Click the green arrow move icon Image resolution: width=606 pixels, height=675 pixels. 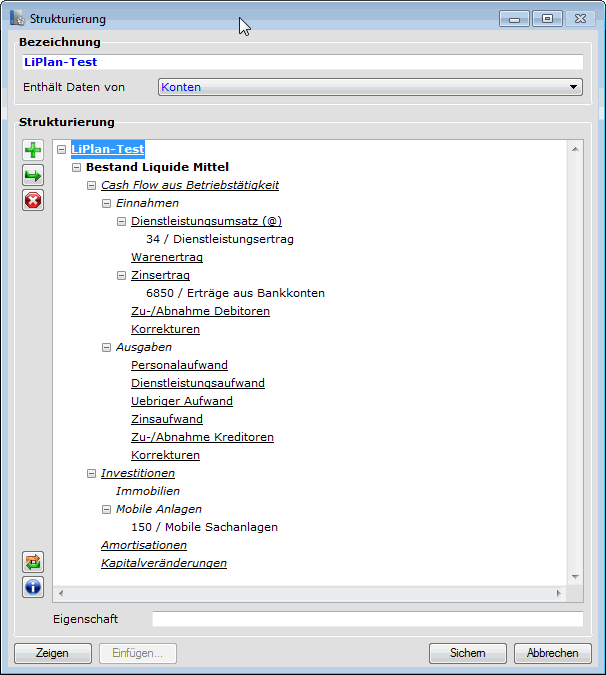[33, 176]
